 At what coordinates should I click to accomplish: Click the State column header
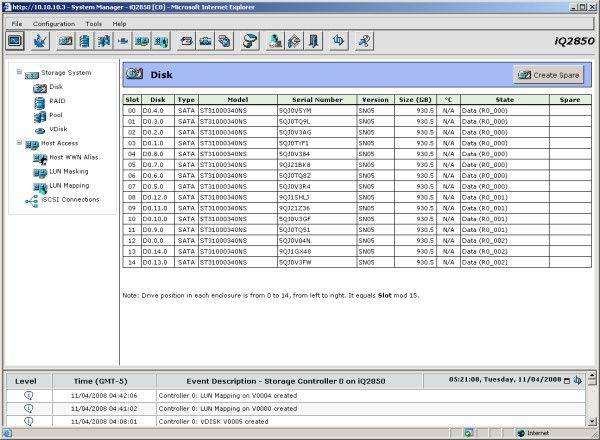pos(505,100)
